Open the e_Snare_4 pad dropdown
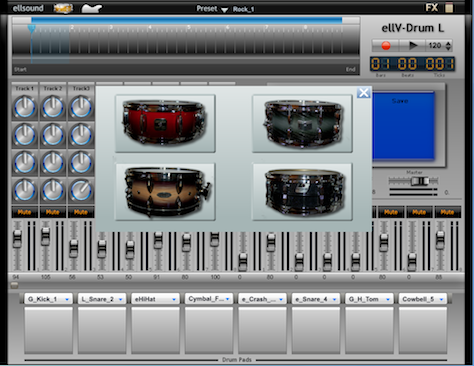This screenshot has height=366, width=474. (334, 299)
